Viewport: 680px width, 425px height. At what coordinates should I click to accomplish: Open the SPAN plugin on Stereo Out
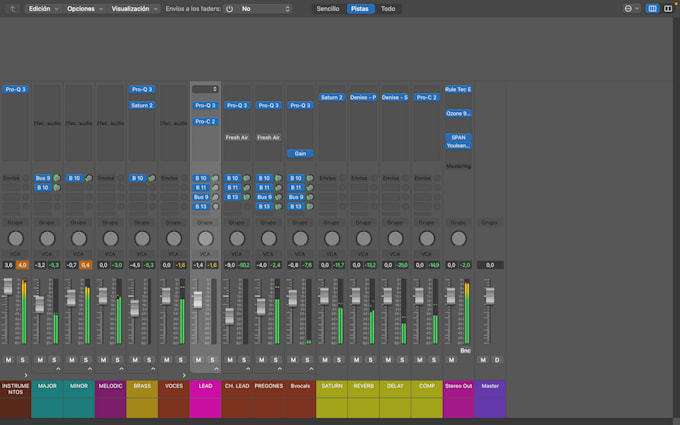tap(458, 137)
